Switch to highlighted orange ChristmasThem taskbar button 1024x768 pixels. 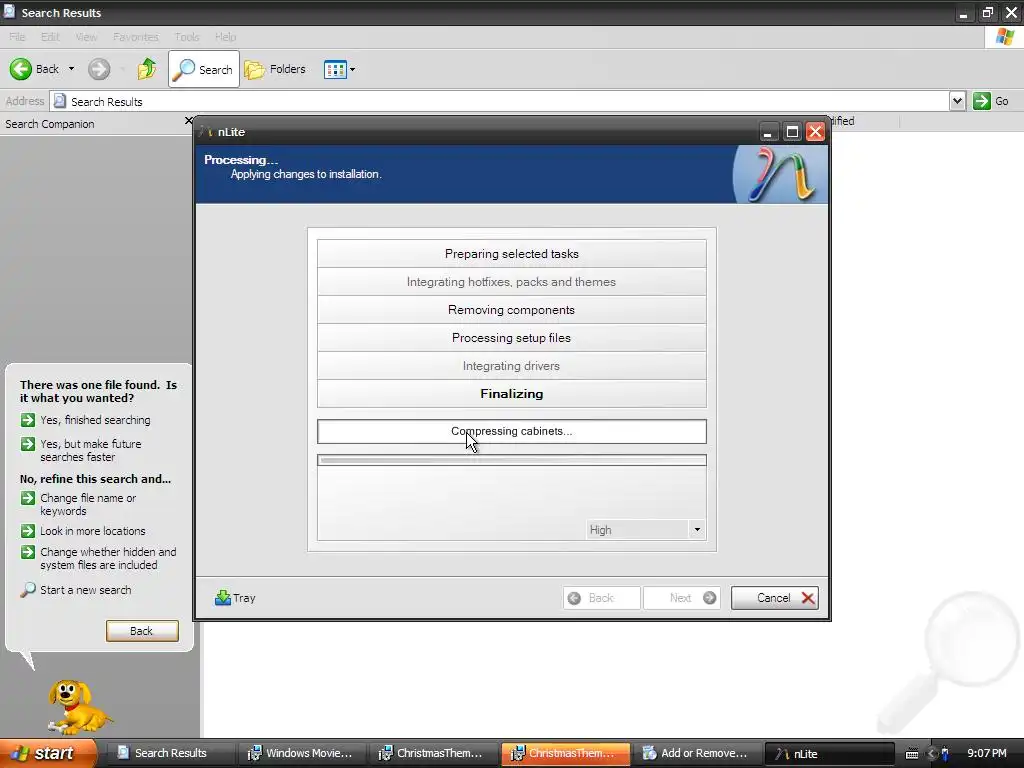coord(566,753)
